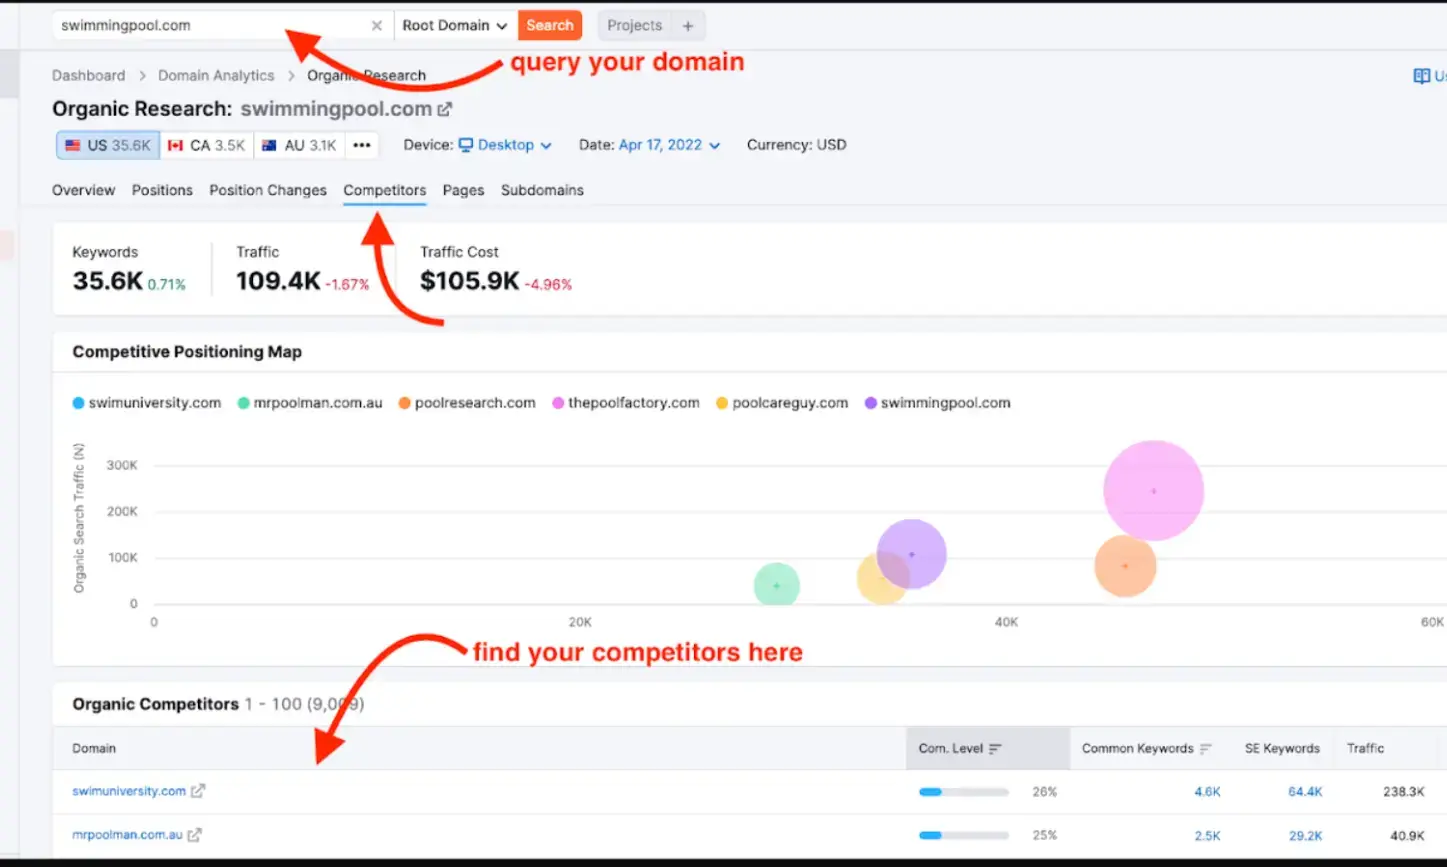The height and width of the screenshot is (867, 1447).
Task: Hide the thepoolfactory.com series in the chart legend
Action: pos(625,402)
